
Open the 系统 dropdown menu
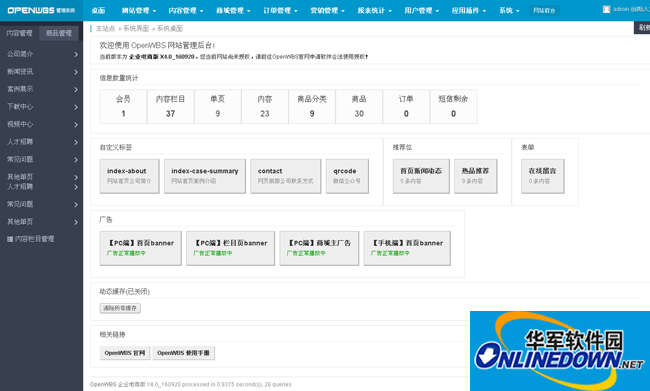tap(509, 10)
